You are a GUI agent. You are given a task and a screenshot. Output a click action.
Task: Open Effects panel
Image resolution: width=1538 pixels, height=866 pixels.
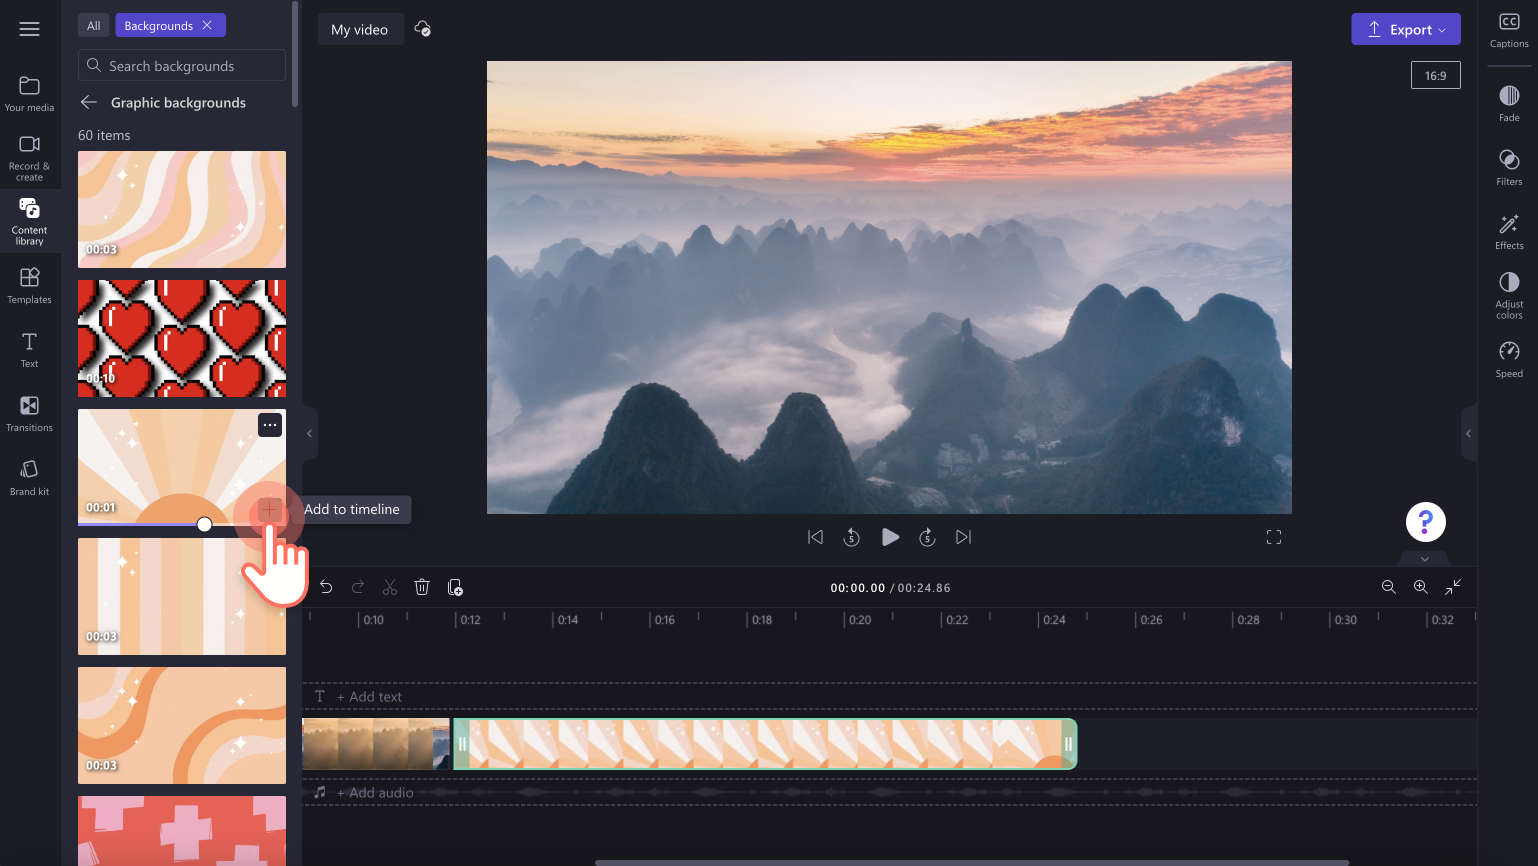tap(1509, 232)
